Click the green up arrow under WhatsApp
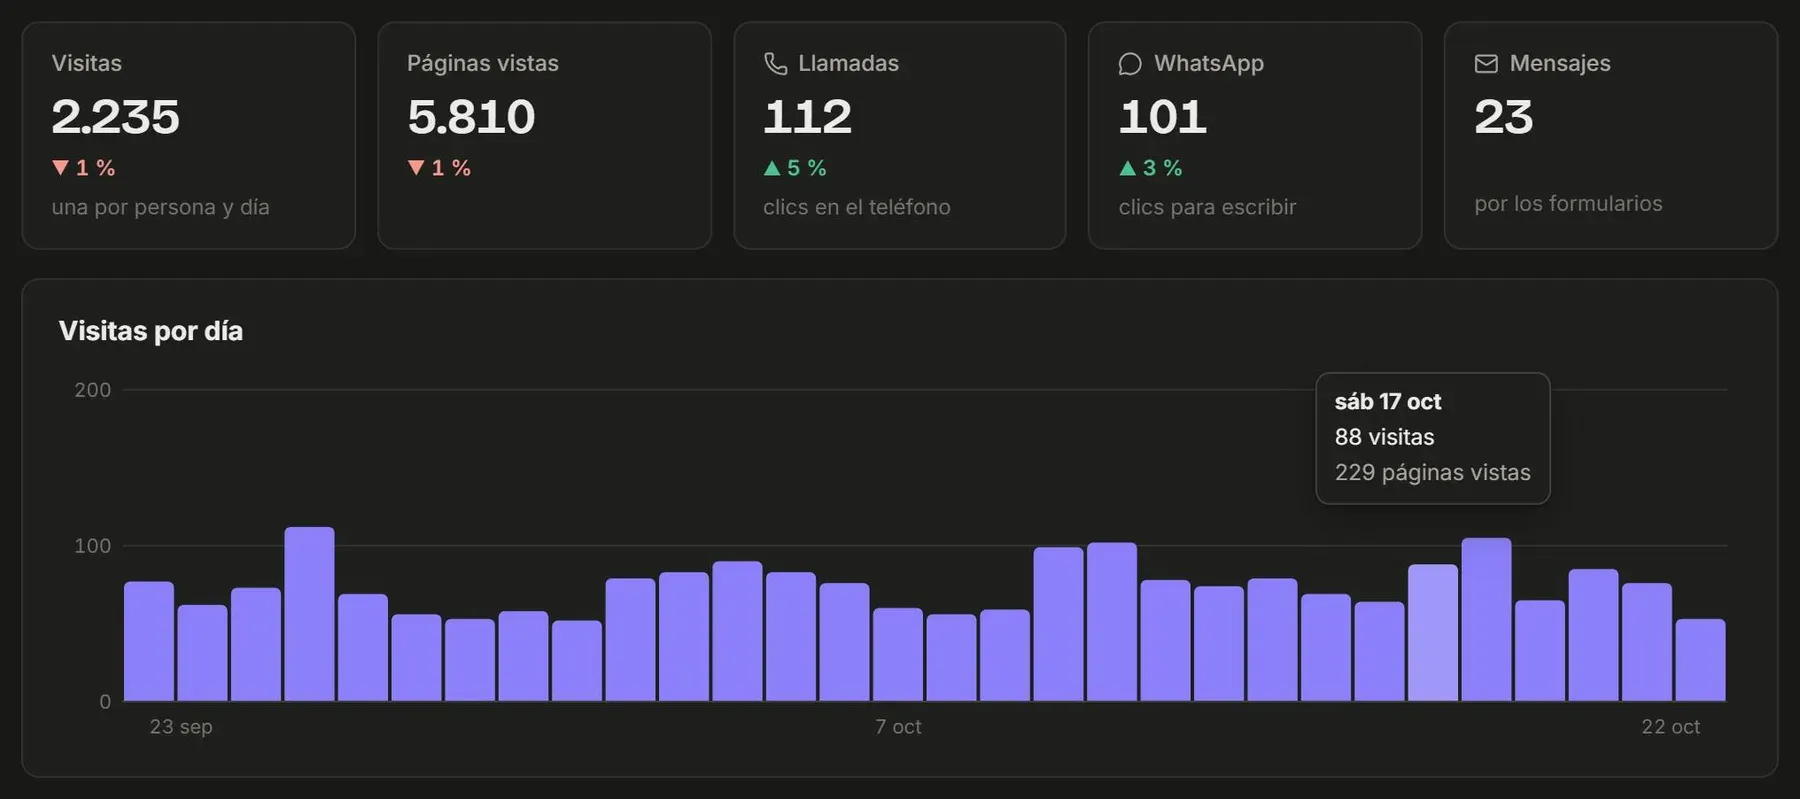This screenshot has height=799, width=1800. tap(1128, 168)
